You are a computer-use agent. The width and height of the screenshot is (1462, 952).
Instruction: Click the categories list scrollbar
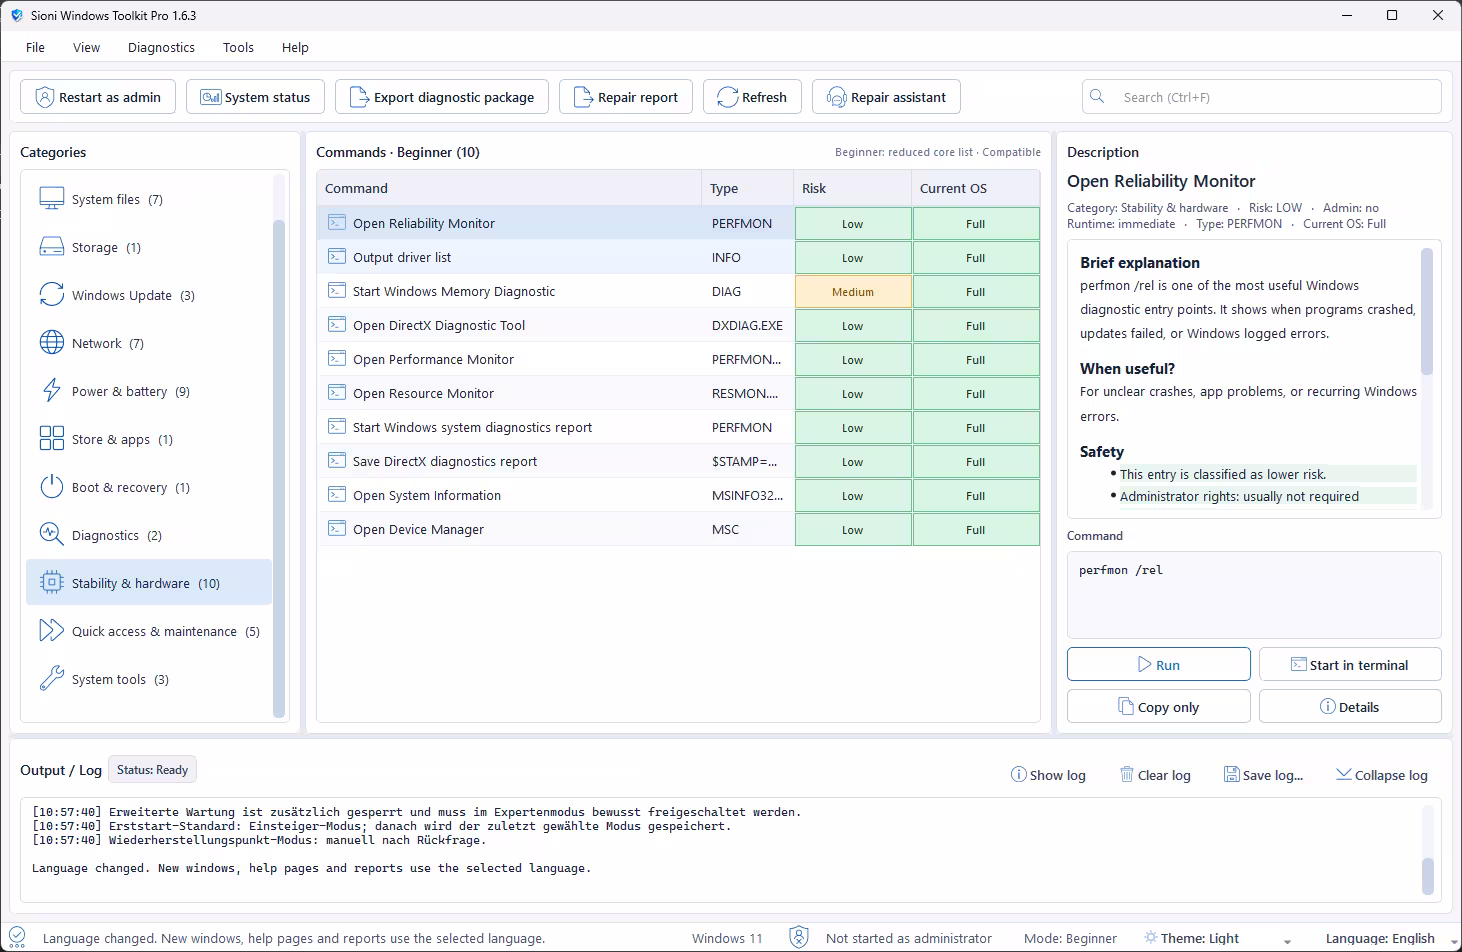point(279,467)
